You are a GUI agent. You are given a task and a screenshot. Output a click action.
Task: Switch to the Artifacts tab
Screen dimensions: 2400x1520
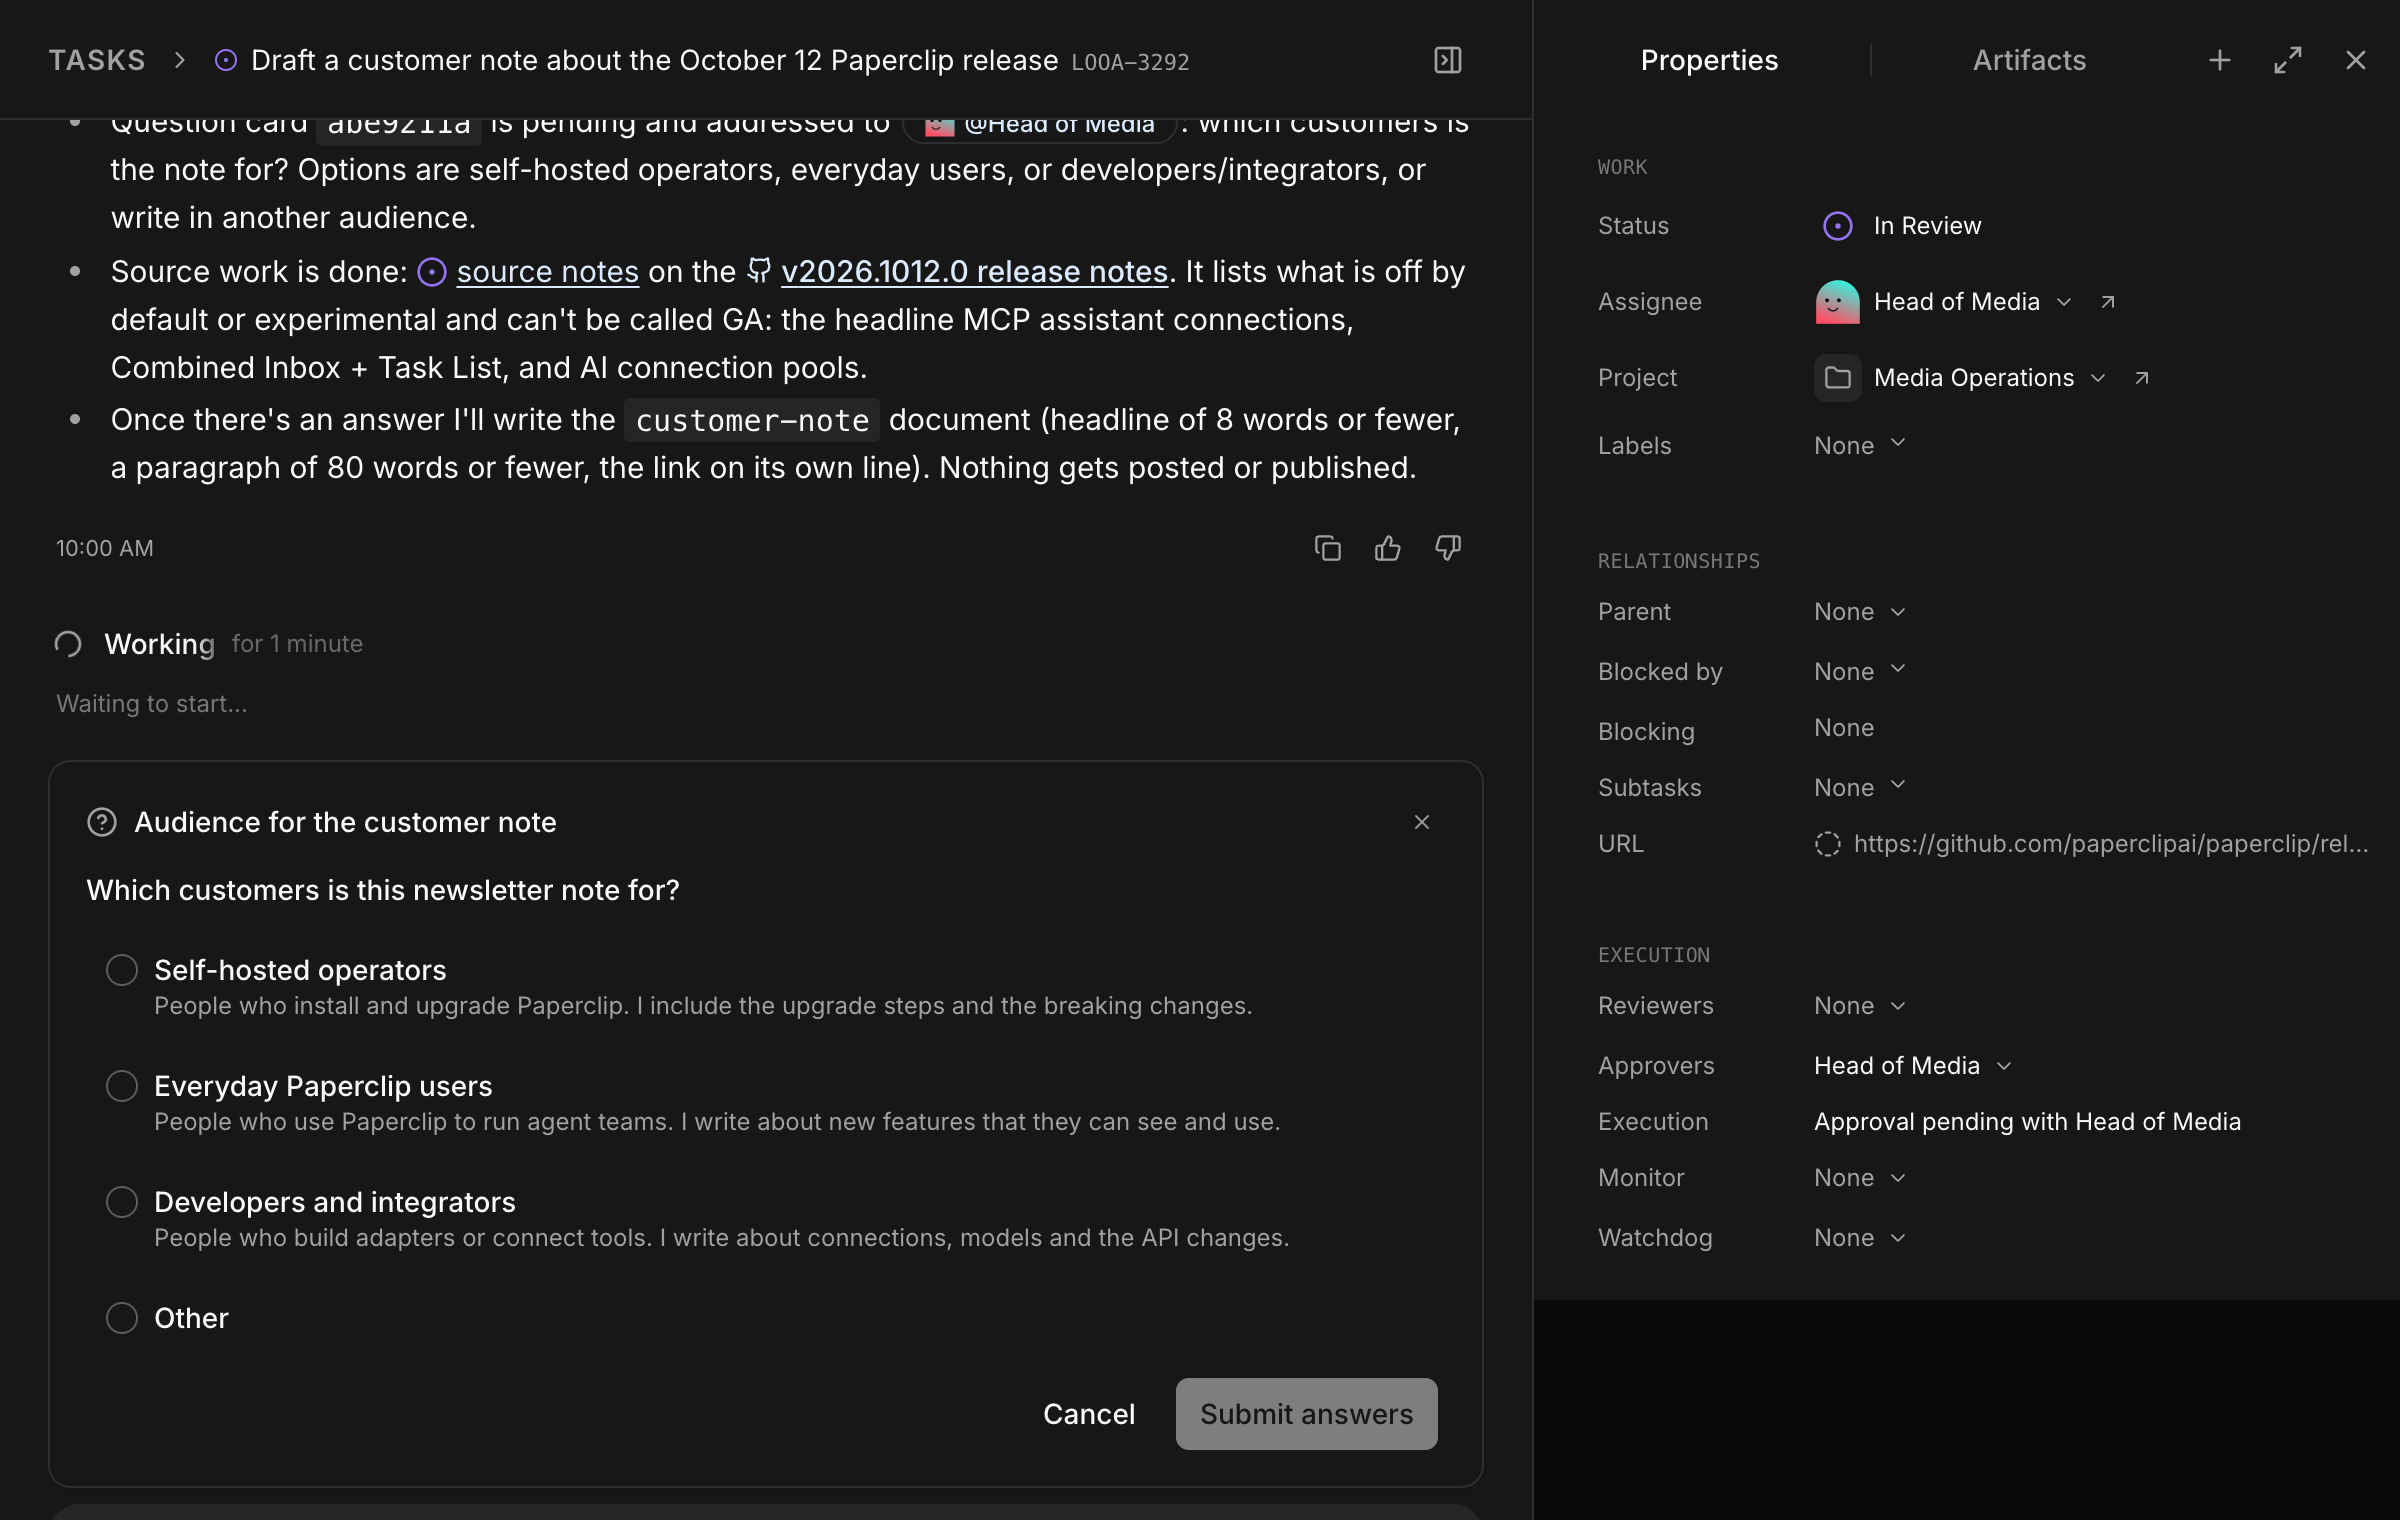pyautogui.click(x=2029, y=60)
